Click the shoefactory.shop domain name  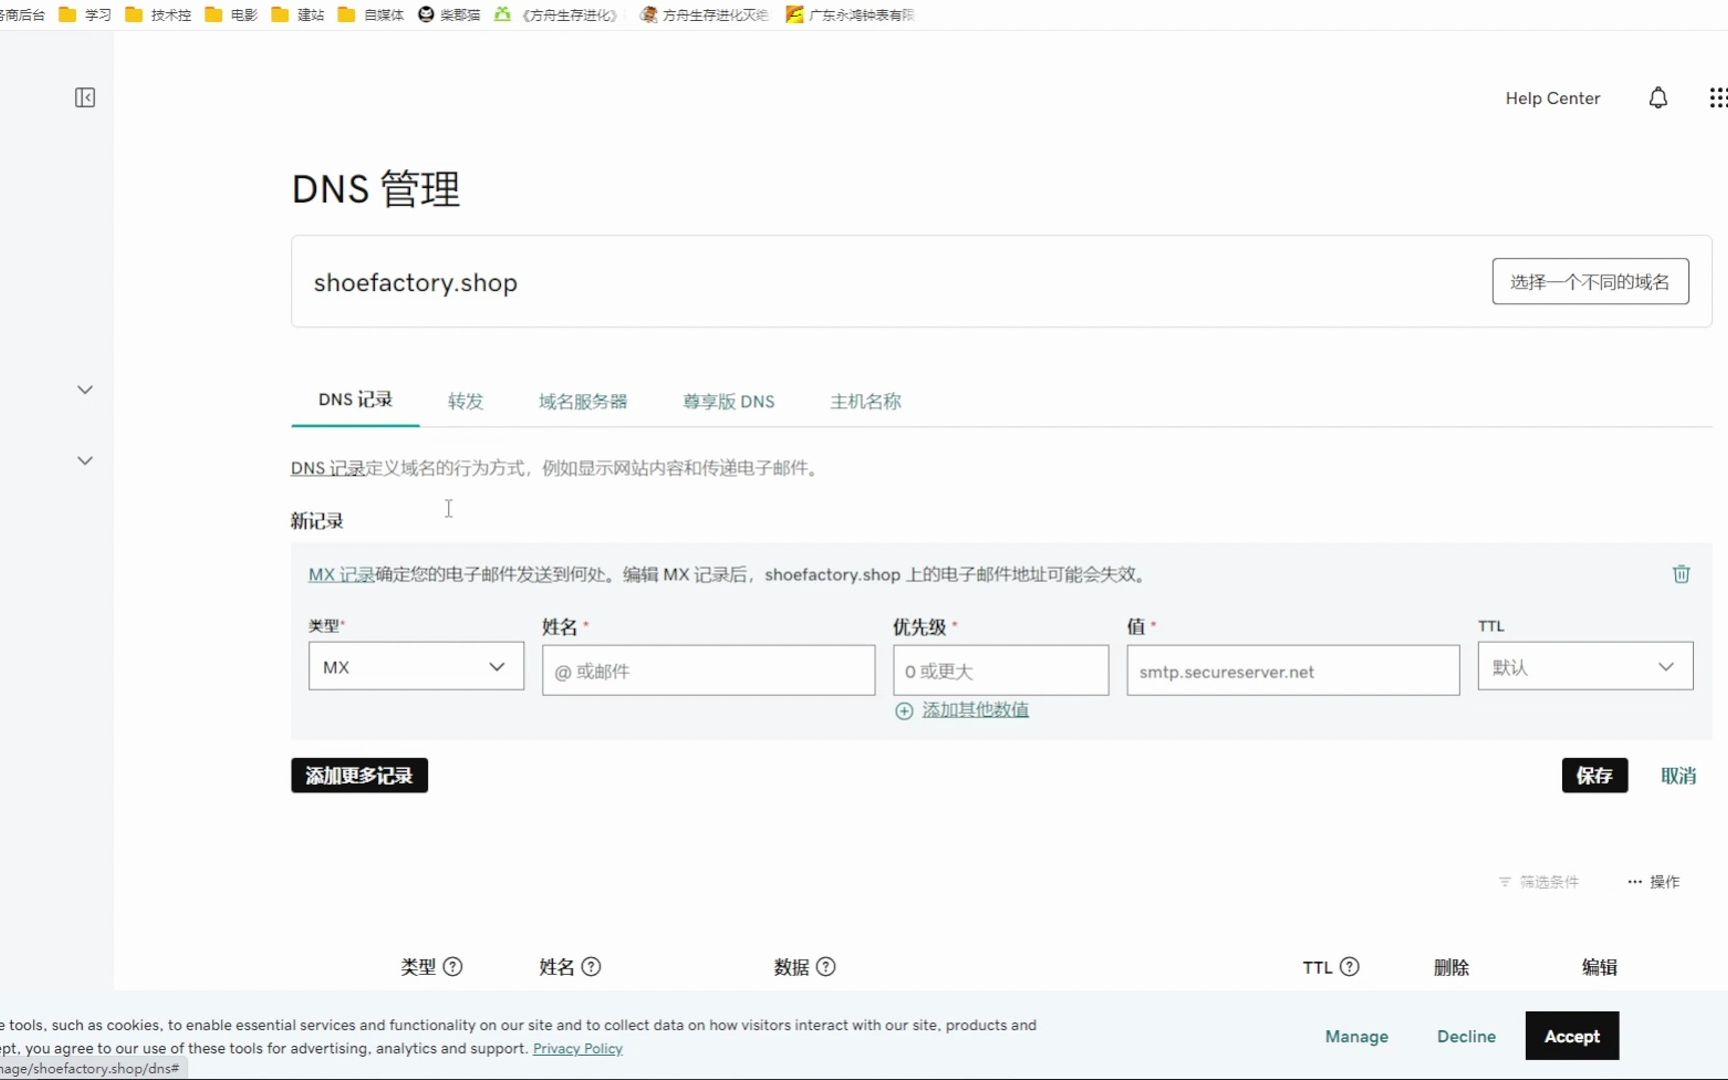[x=415, y=283]
